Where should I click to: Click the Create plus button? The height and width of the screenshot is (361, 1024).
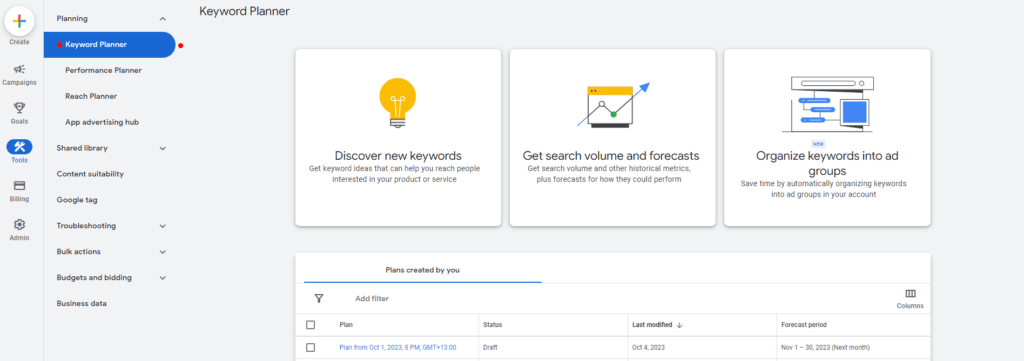click(20, 21)
